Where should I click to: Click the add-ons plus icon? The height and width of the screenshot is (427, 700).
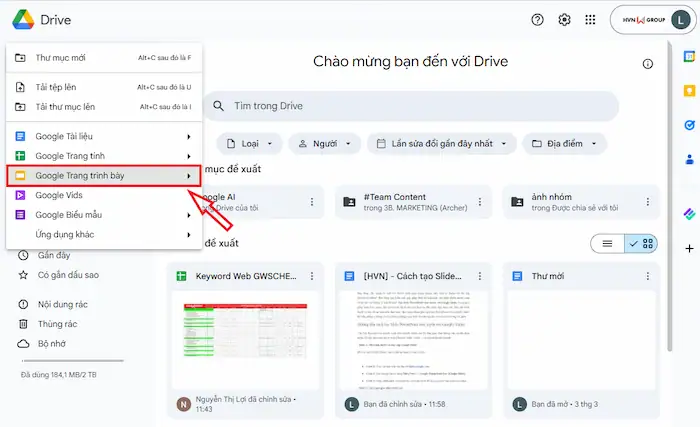(689, 248)
